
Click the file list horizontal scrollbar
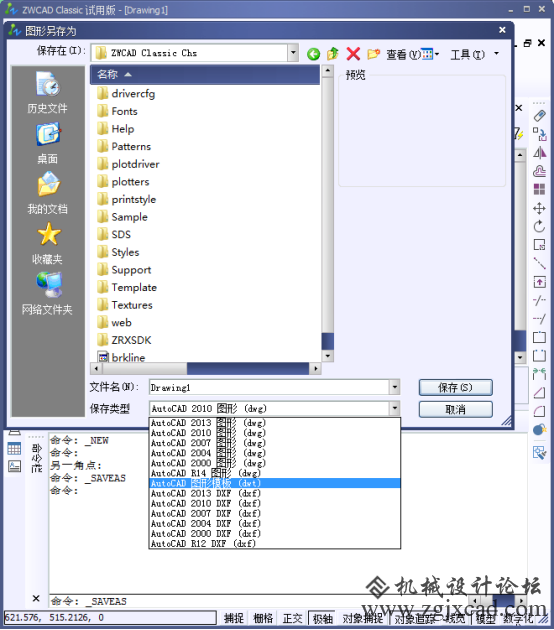coord(205,368)
